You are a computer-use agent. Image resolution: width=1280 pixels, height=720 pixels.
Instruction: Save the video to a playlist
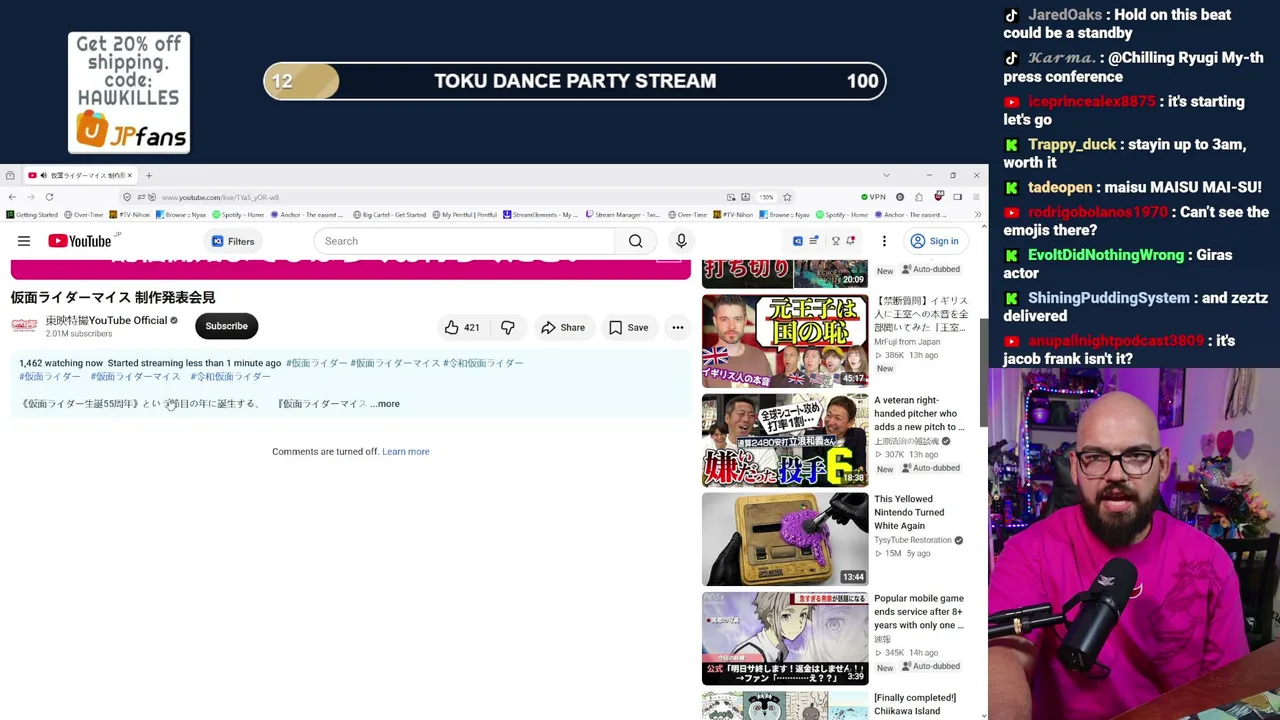[x=629, y=327]
